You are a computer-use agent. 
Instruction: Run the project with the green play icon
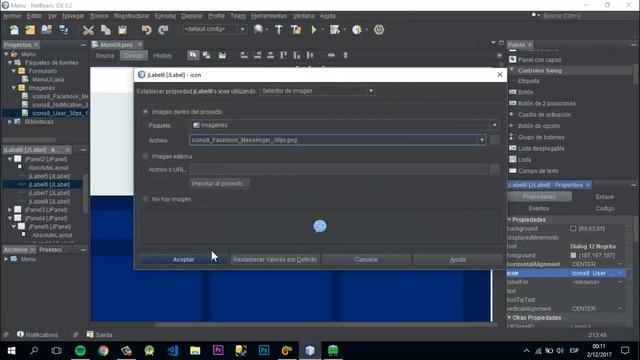point(313,30)
